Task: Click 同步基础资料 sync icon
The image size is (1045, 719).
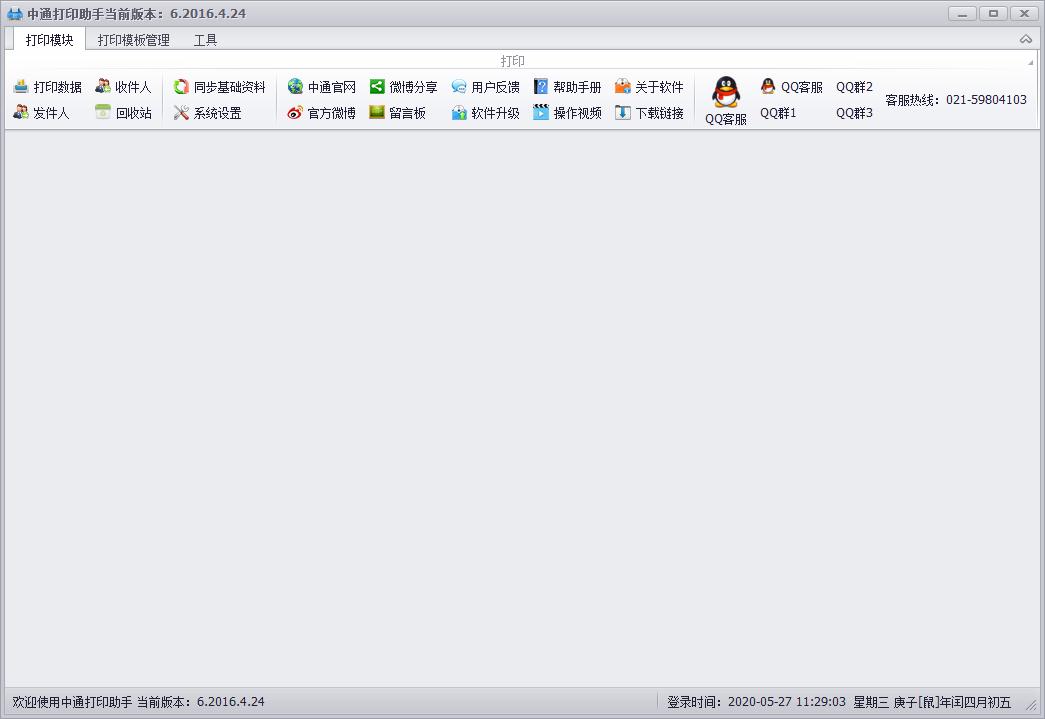Action: pos(181,87)
